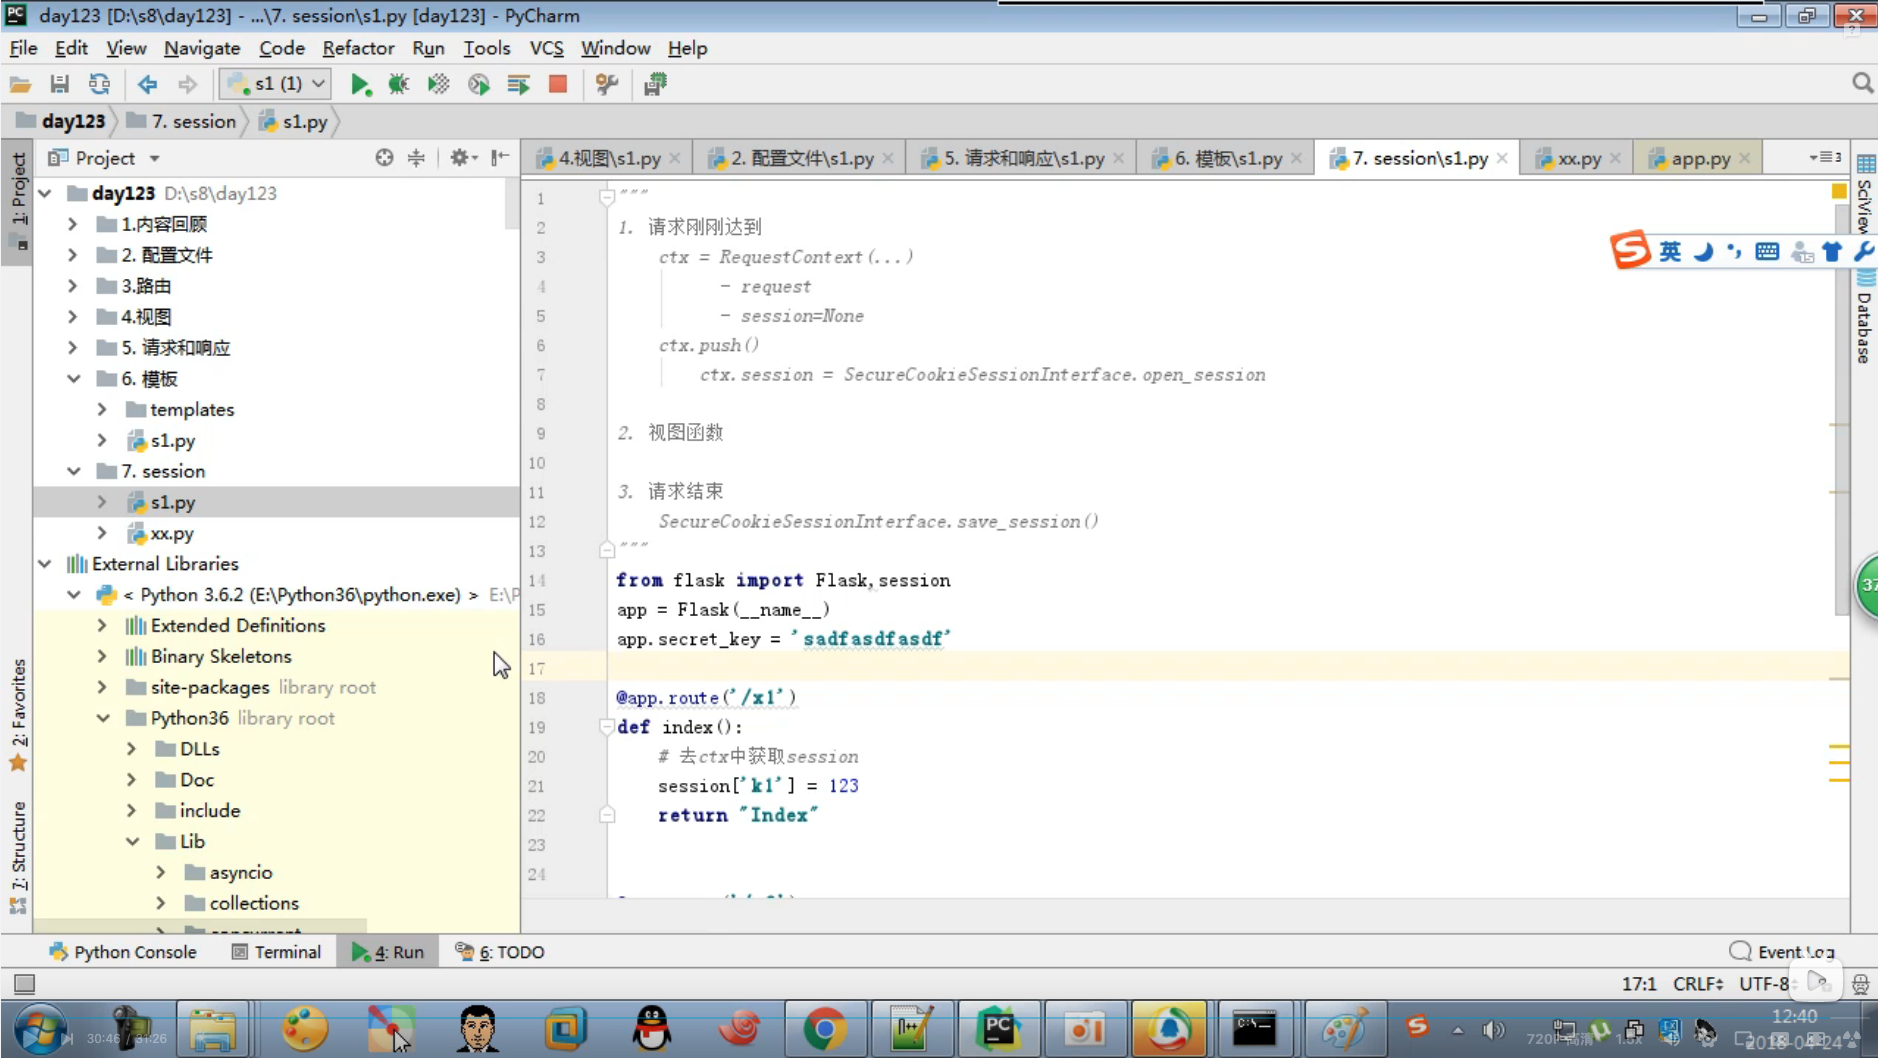Open the Terminal tool window
This screenshot has width=1878, height=1059.
(277, 952)
